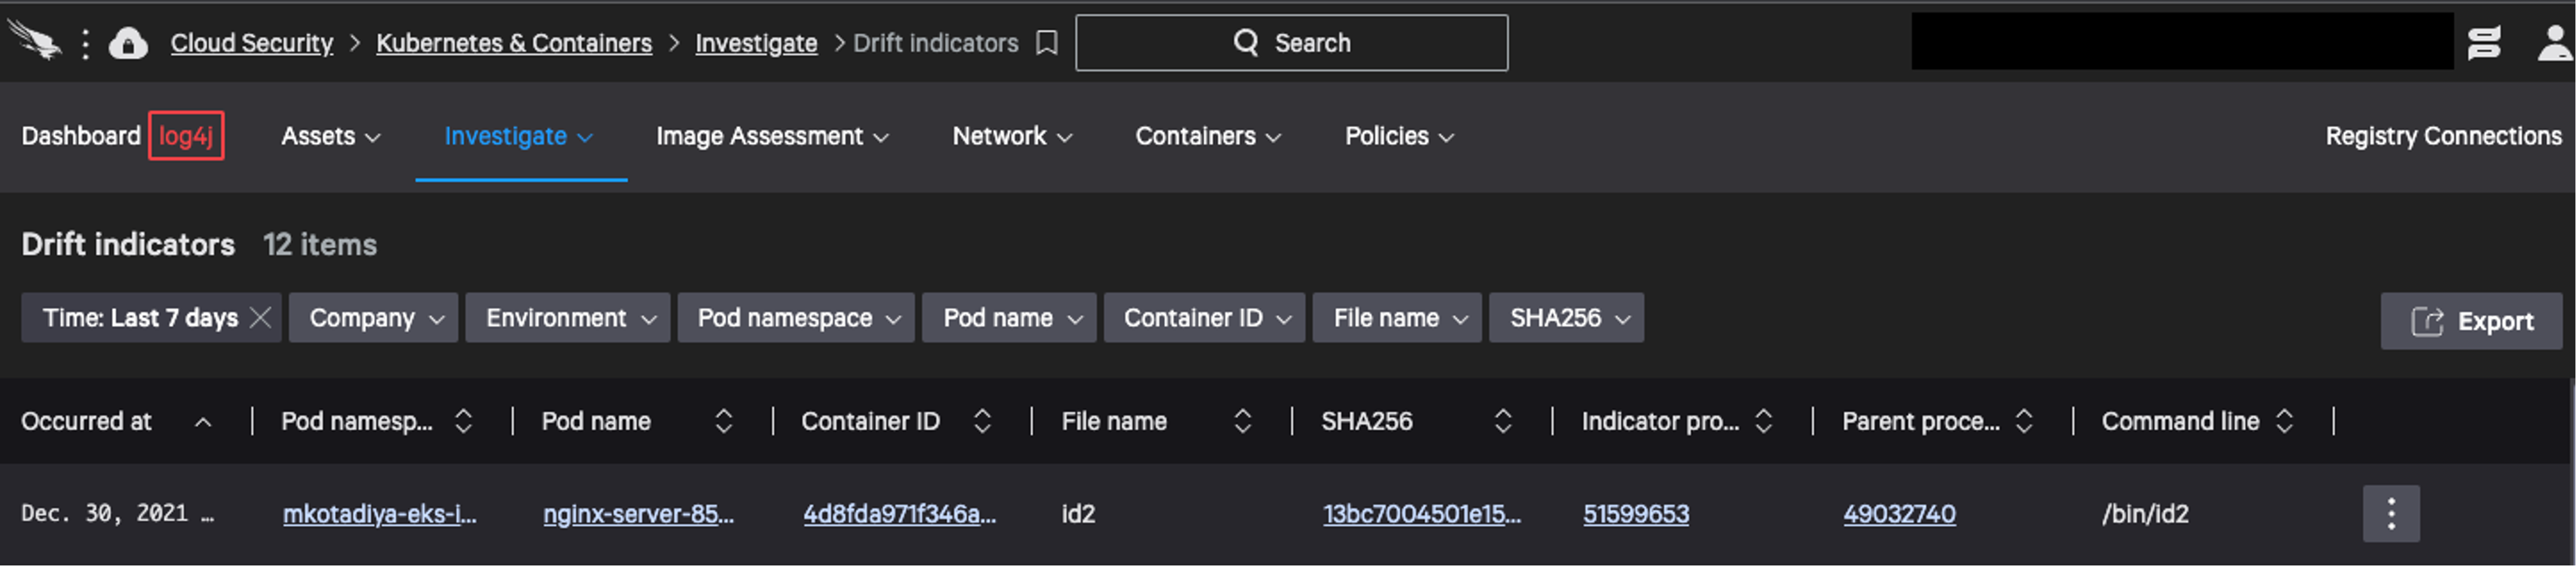Open the File name filter dropdown

click(1397, 318)
